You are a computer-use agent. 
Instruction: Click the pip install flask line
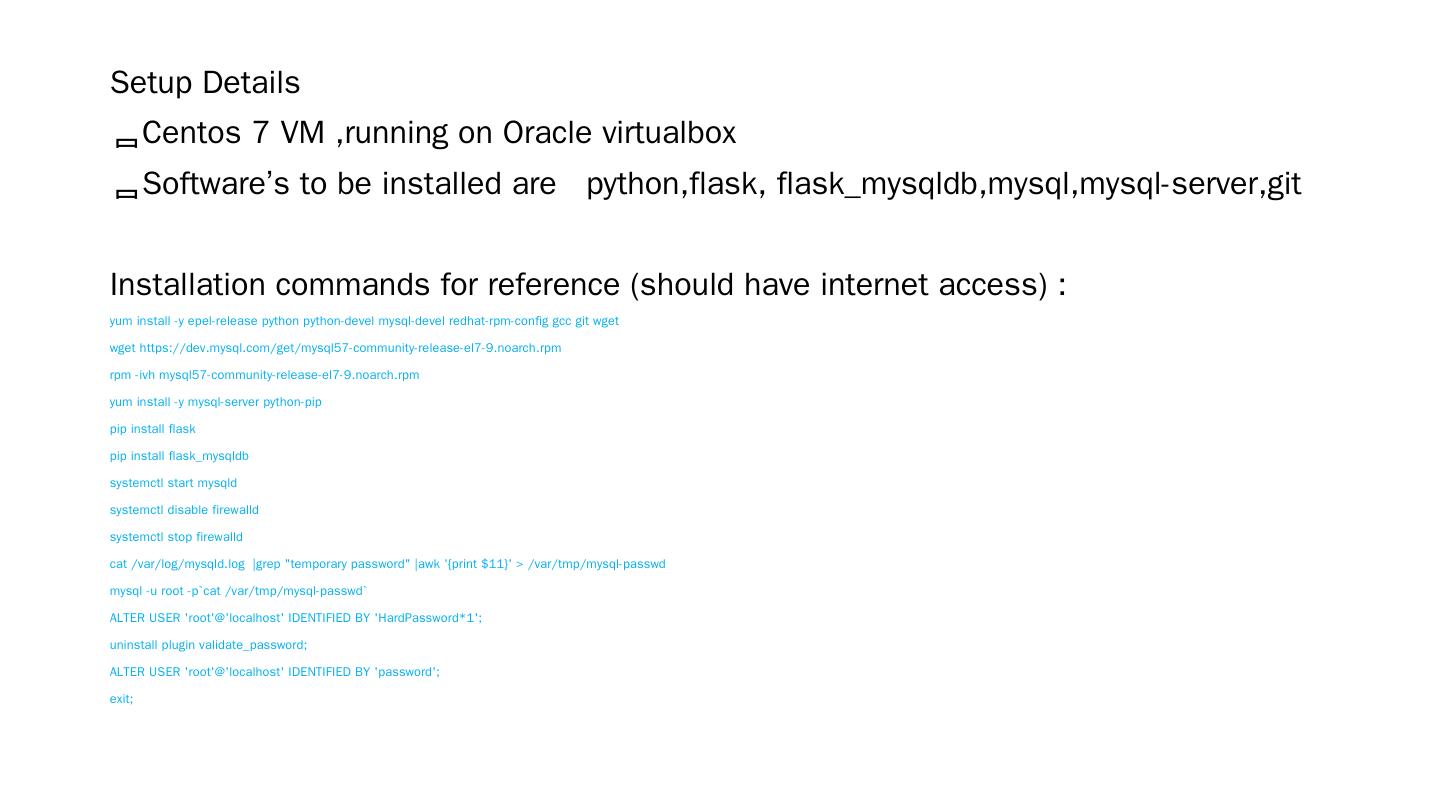(x=152, y=429)
